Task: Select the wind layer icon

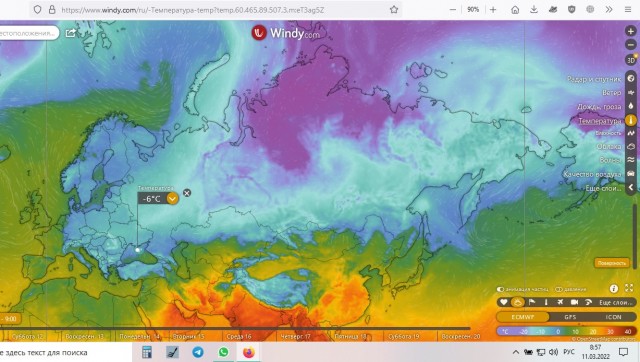Action: coord(631,93)
